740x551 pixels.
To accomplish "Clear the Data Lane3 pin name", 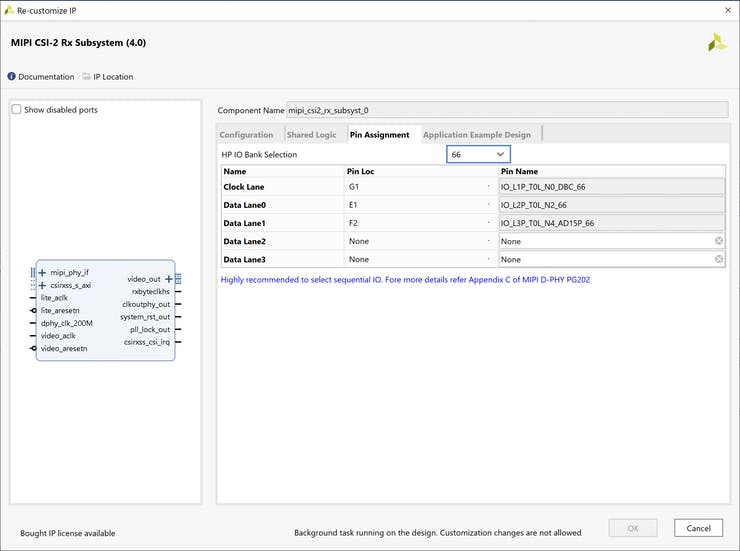I will click(718, 259).
